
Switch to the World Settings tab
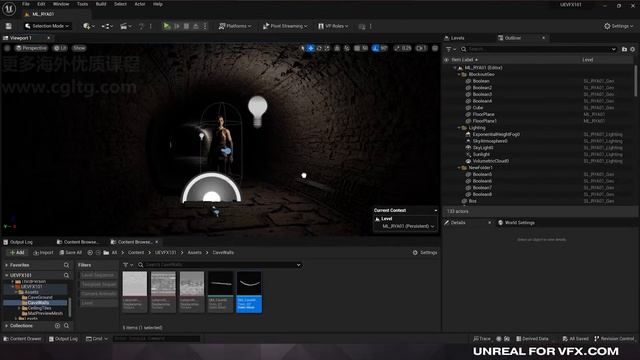pos(516,223)
